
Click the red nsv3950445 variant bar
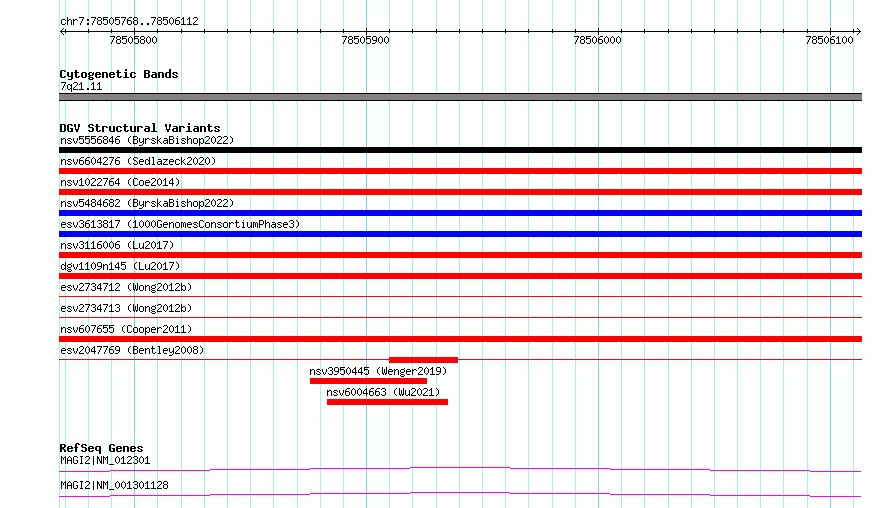tap(368, 381)
